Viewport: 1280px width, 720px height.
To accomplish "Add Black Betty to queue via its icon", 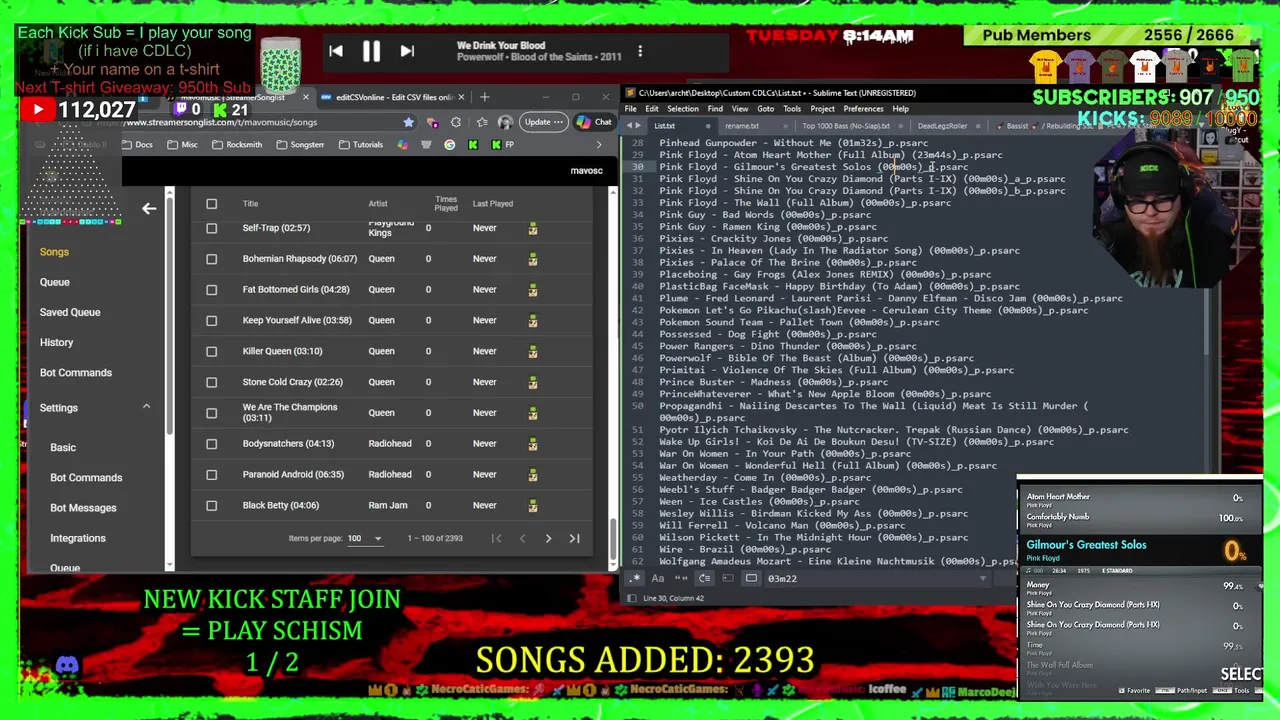I will click(533, 505).
